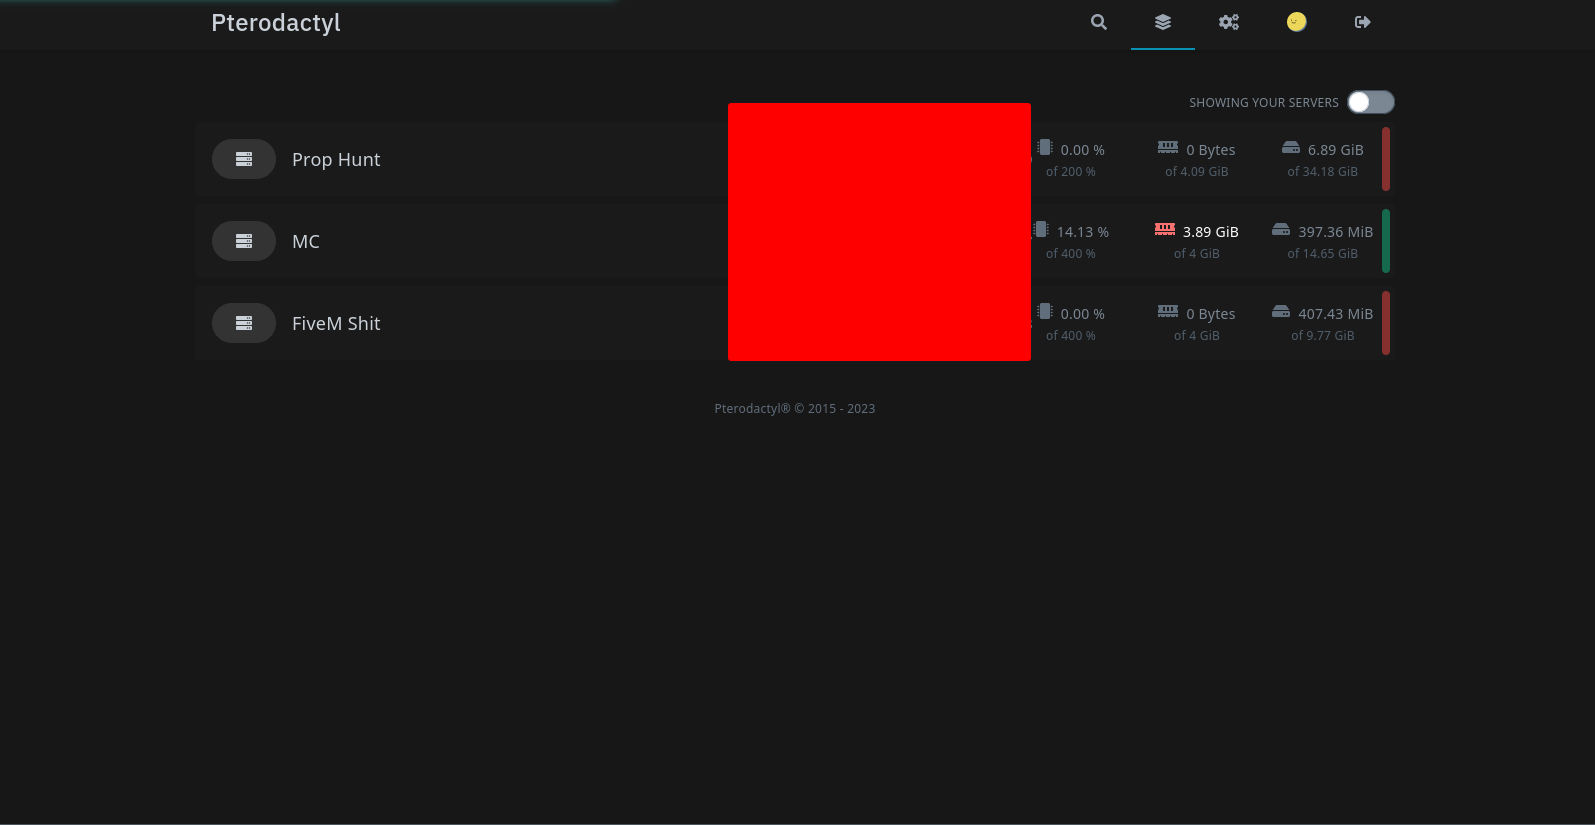Click the red FiveM Shit status bar
1595x825 pixels.
(1386, 323)
